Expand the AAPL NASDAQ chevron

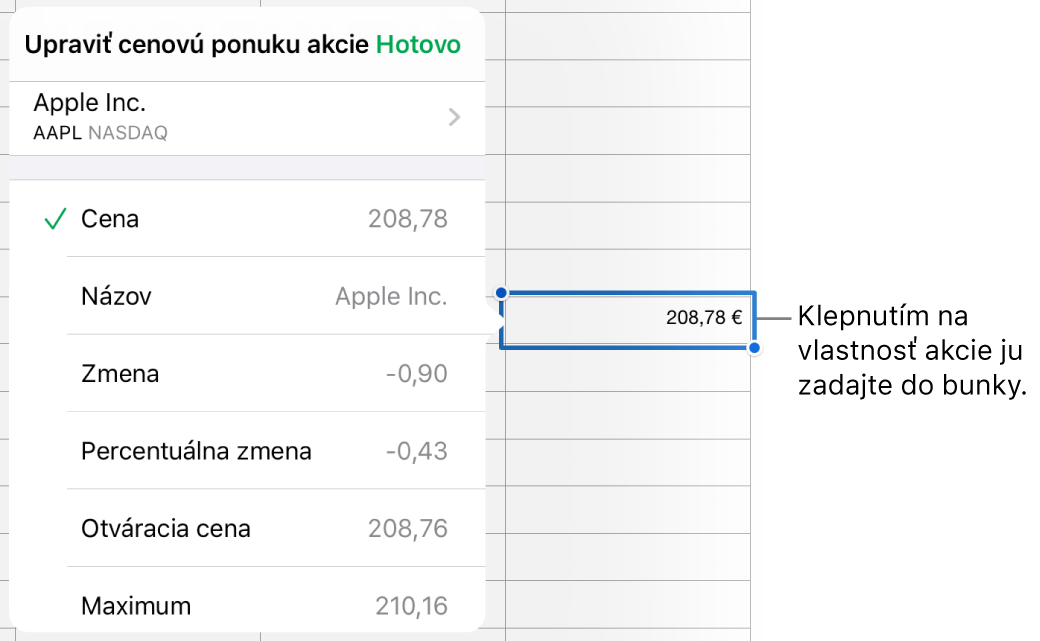click(454, 117)
